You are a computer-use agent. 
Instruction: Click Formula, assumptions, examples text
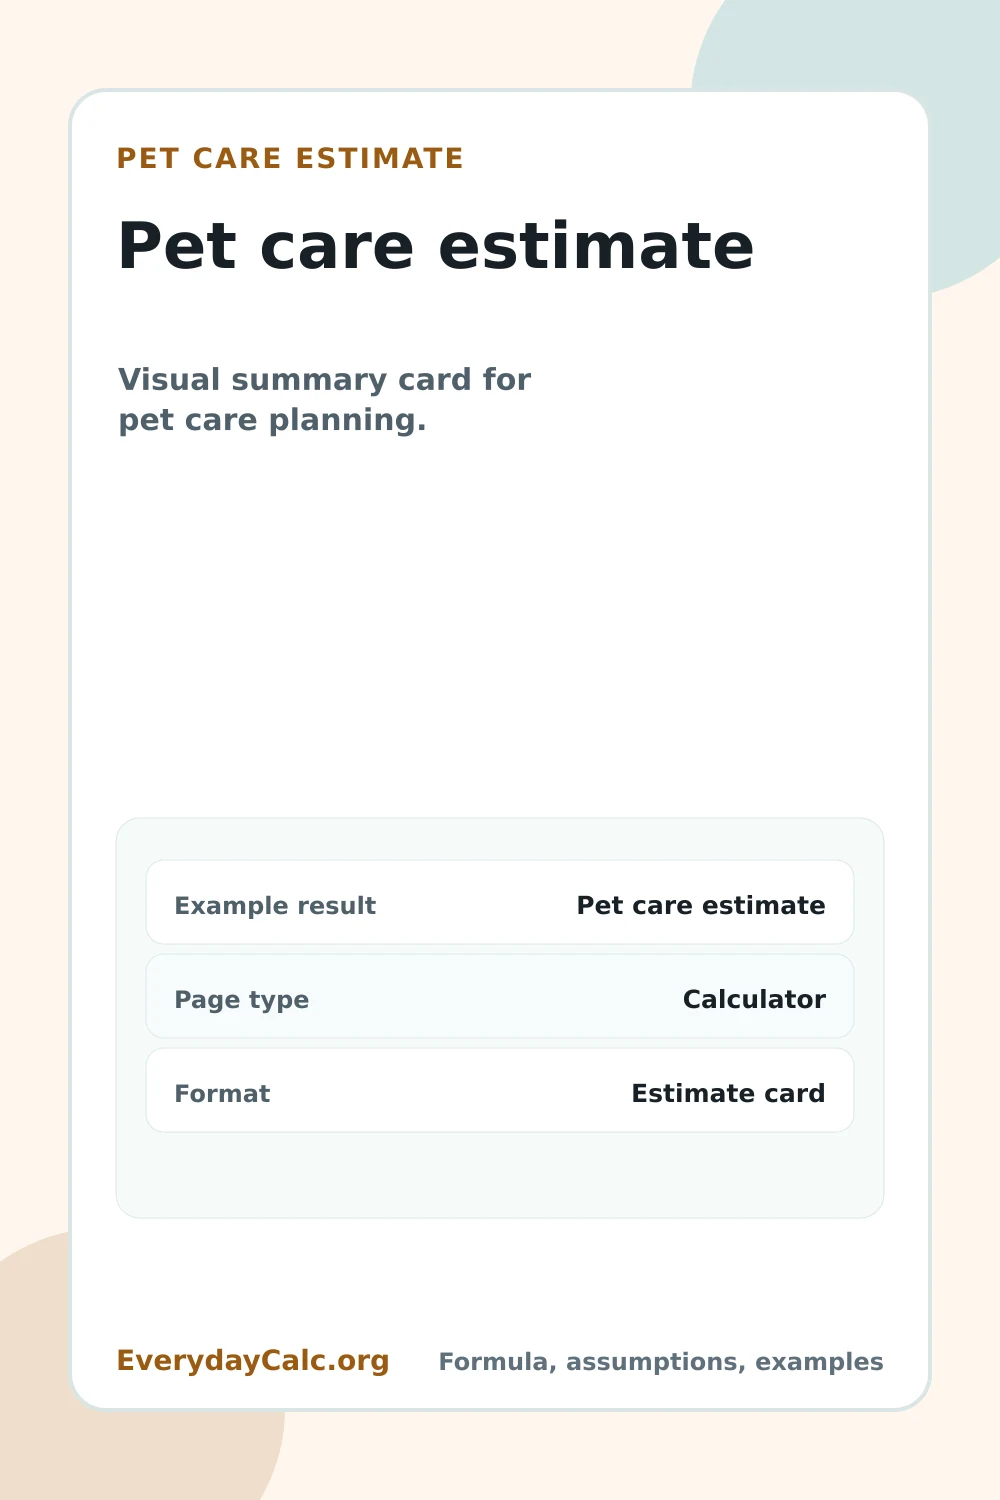click(x=661, y=1362)
